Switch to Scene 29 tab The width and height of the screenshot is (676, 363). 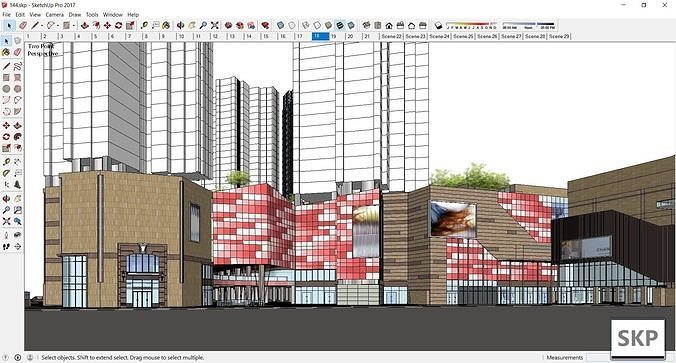click(x=559, y=37)
